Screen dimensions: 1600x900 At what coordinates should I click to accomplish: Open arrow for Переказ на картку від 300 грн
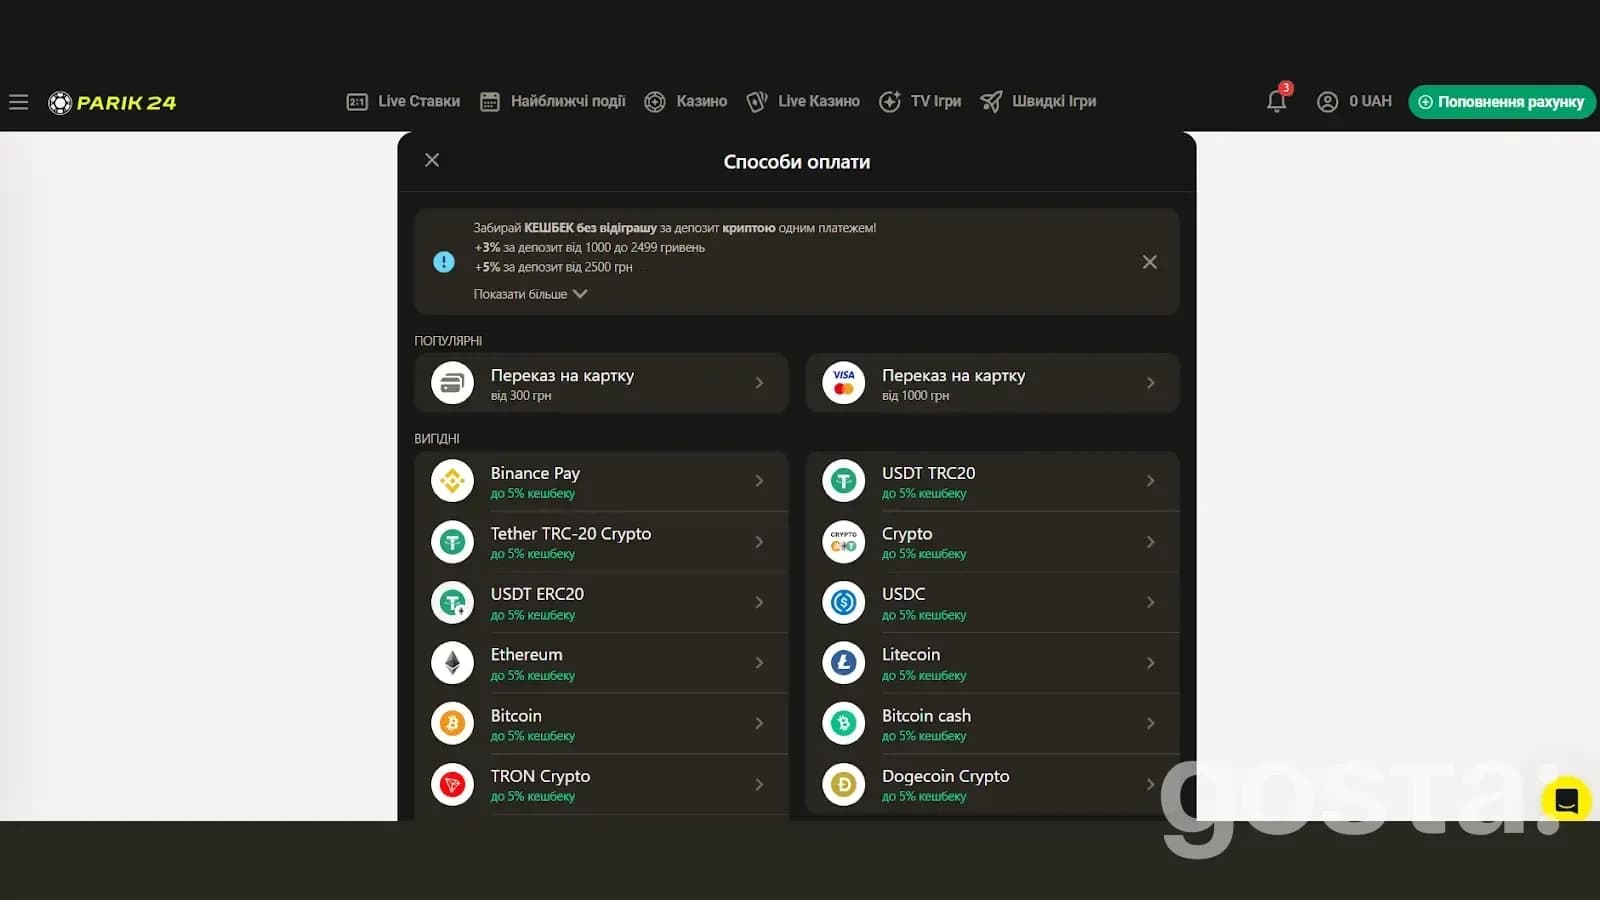759,383
